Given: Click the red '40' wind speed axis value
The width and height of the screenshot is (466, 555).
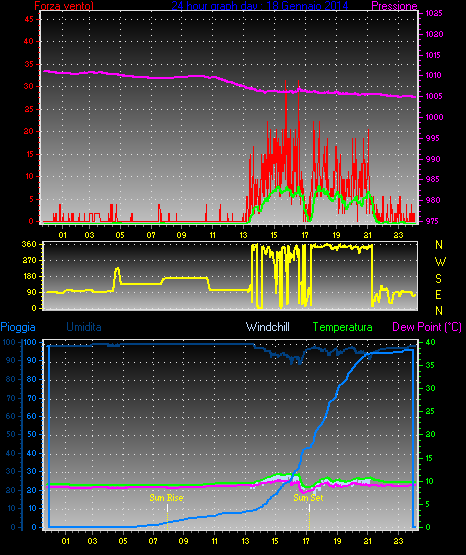Looking at the screenshot, I should (x=29, y=41).
